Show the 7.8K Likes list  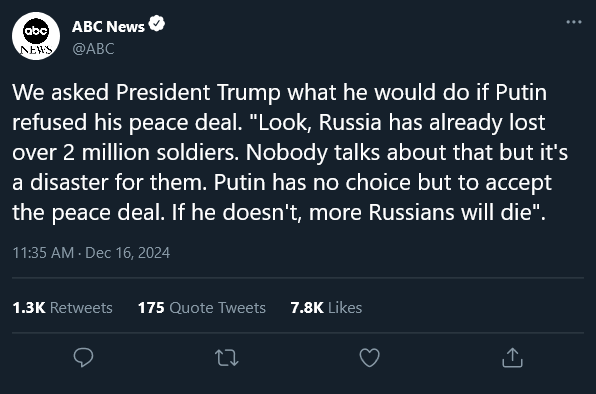coord(326,308)
